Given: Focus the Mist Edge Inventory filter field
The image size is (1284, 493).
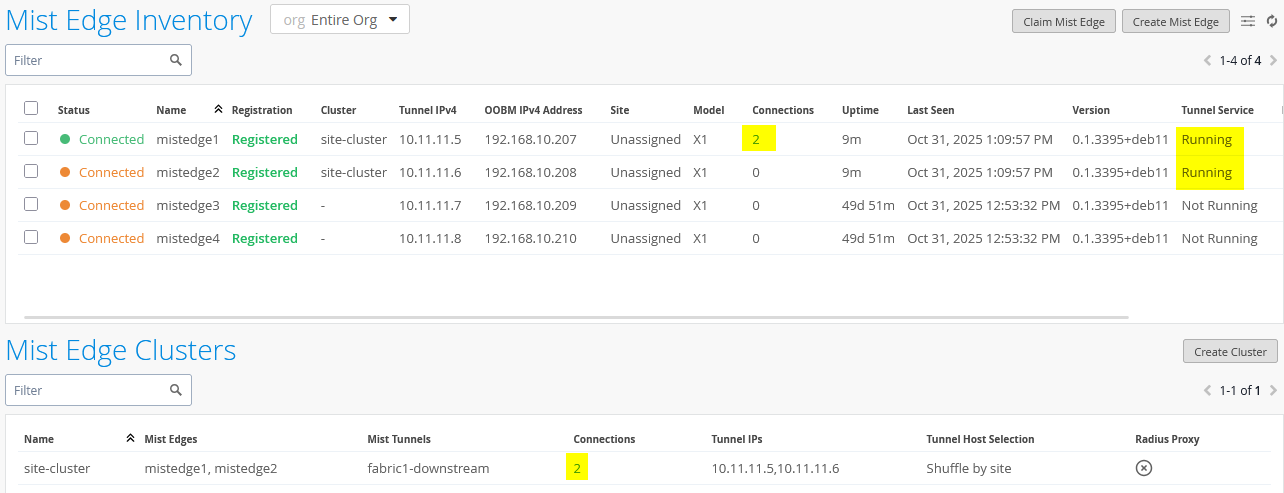Looking at the screenshot, I should 88,60.
